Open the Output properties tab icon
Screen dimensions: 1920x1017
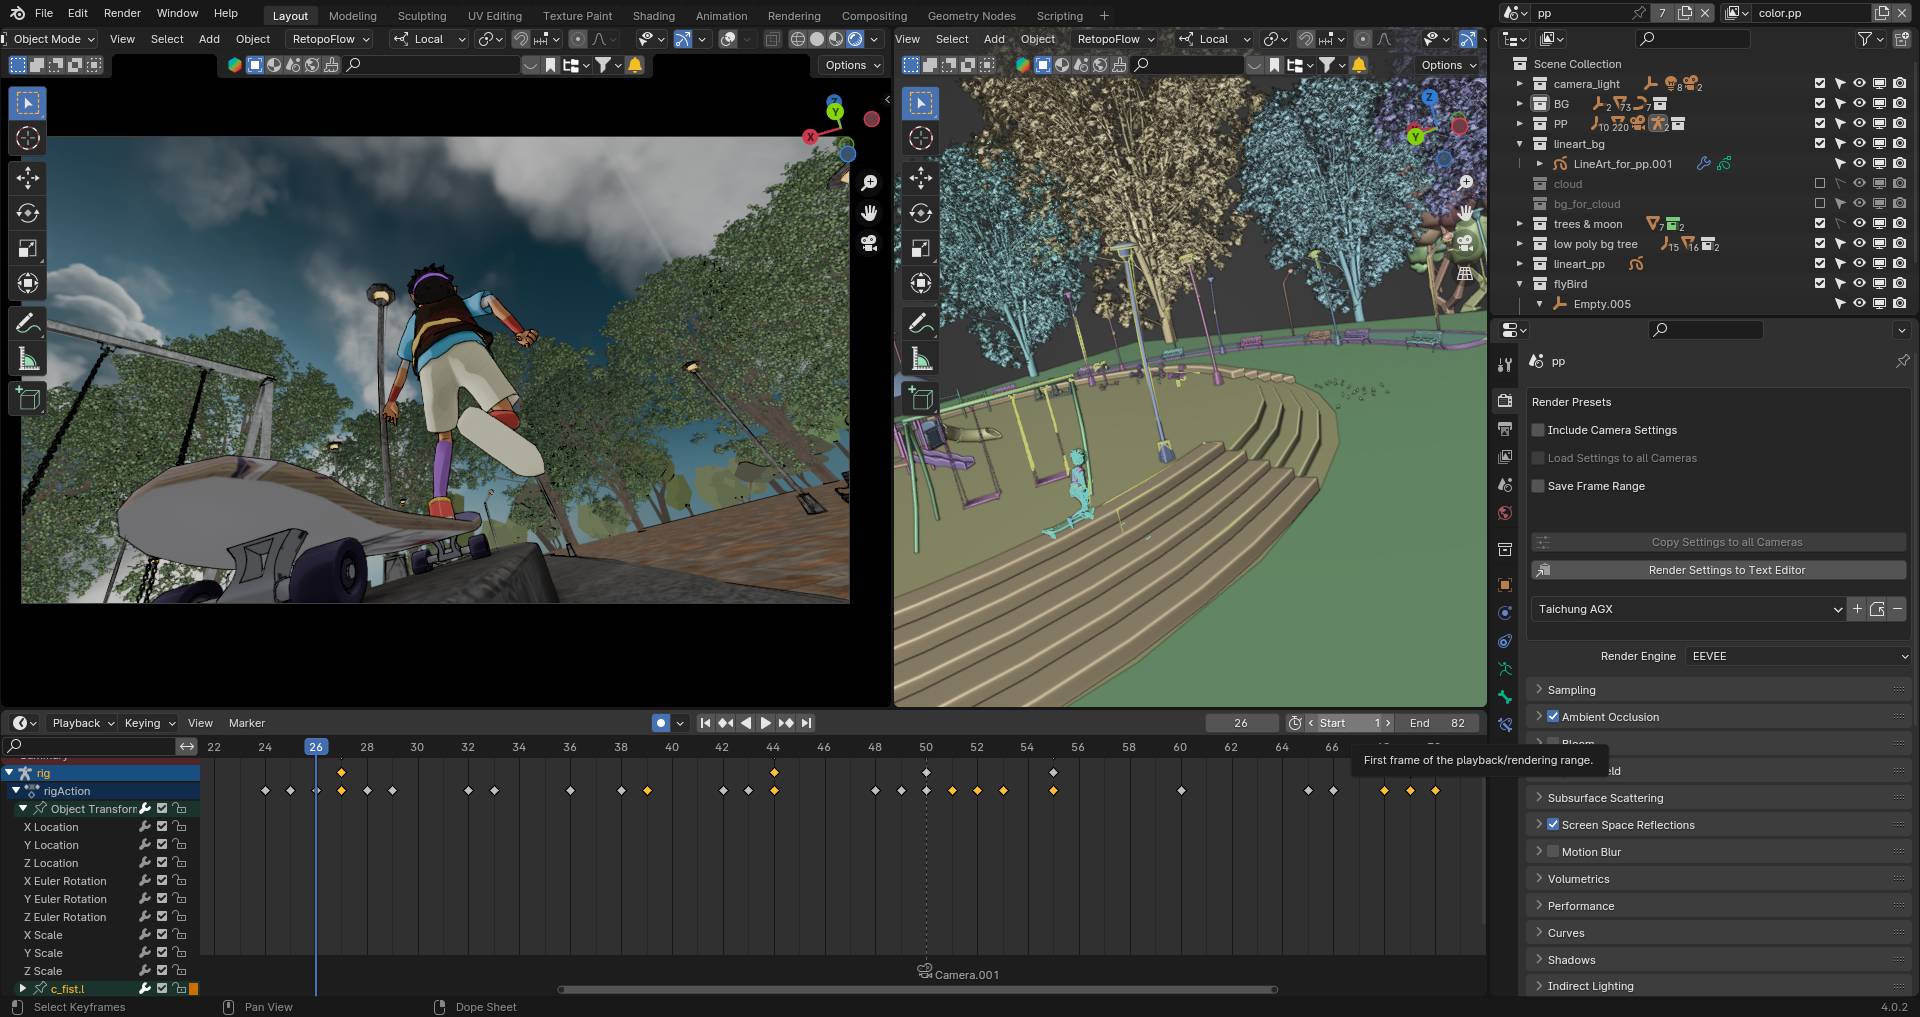[1505, 429]
